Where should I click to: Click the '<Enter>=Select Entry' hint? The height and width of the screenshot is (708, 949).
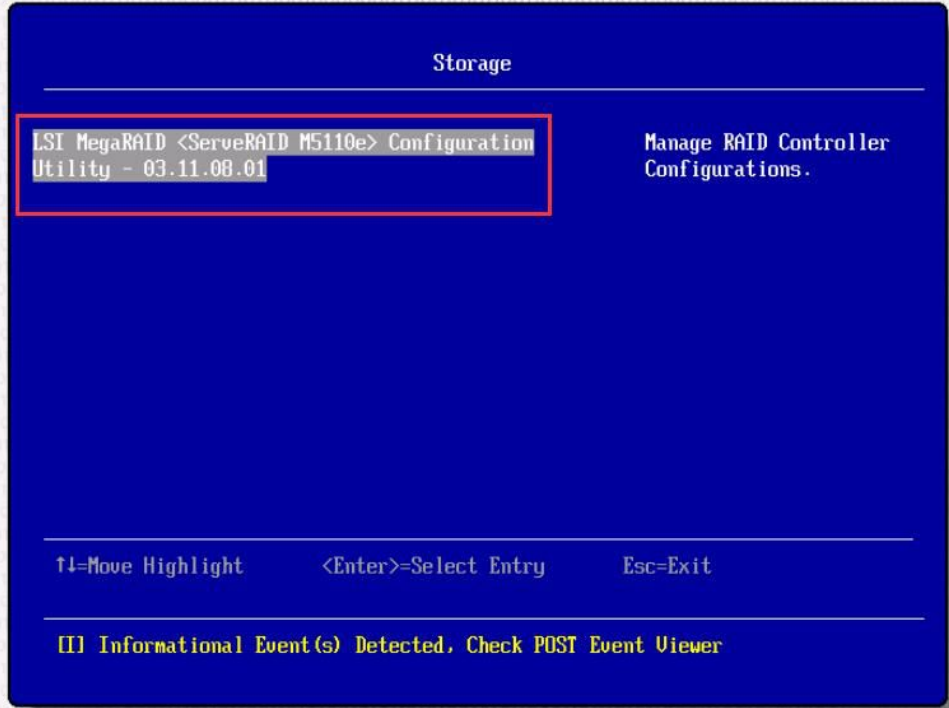(x=433, y=566)
